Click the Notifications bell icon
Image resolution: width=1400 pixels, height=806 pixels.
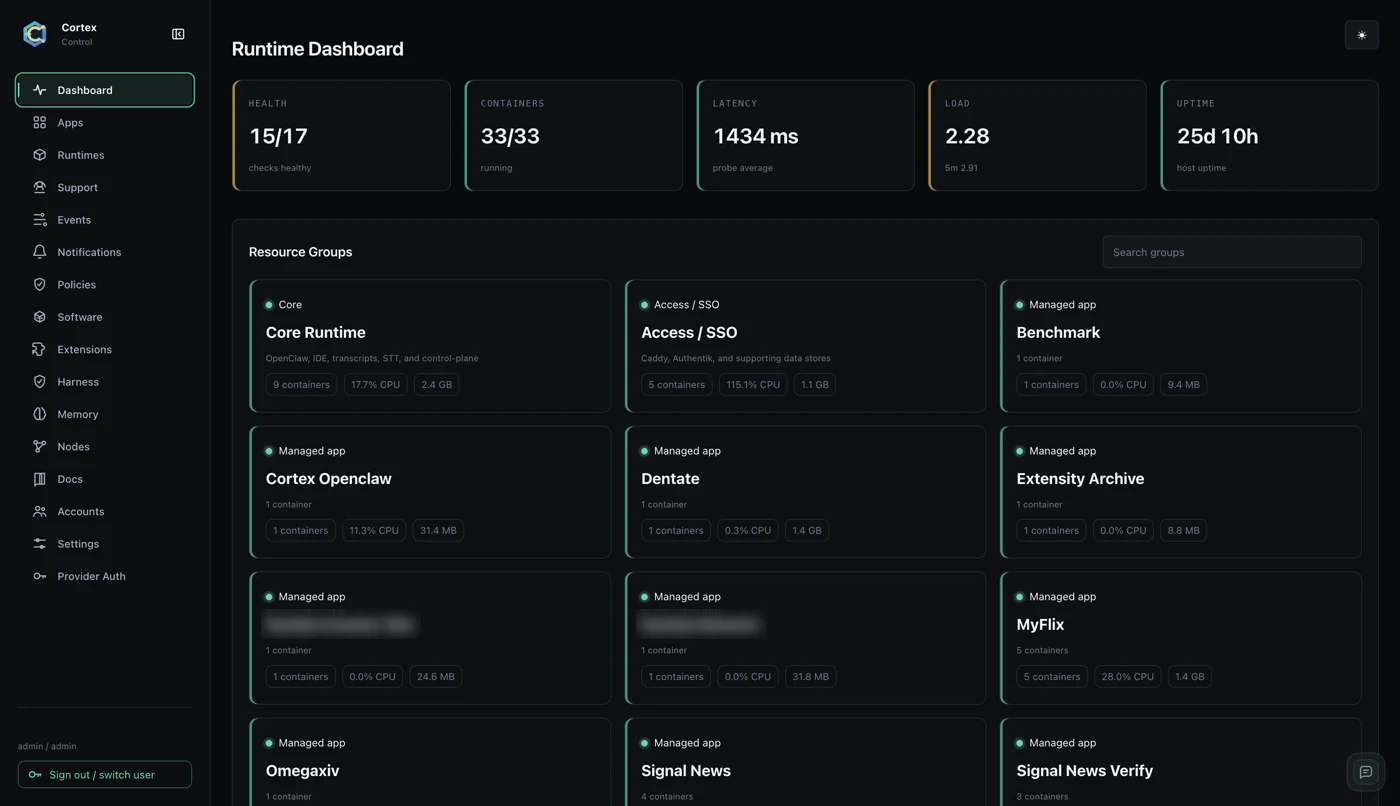[x=40, y=252]
